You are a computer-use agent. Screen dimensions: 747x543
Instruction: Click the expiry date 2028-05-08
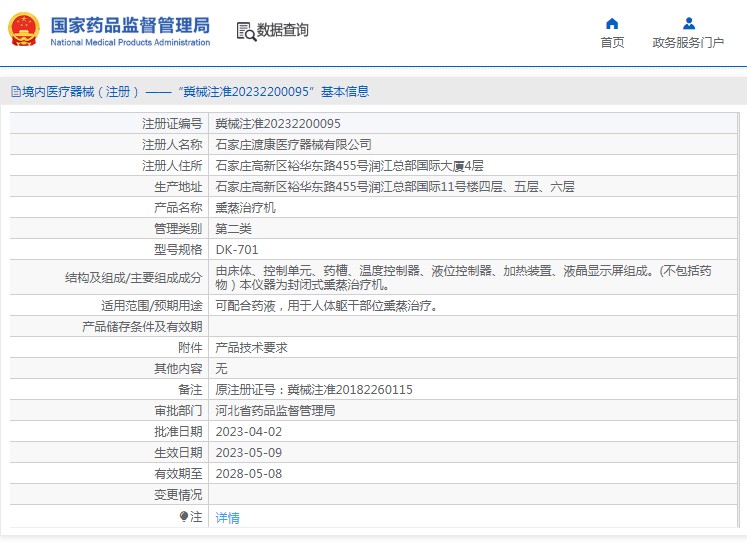point(249,474)
